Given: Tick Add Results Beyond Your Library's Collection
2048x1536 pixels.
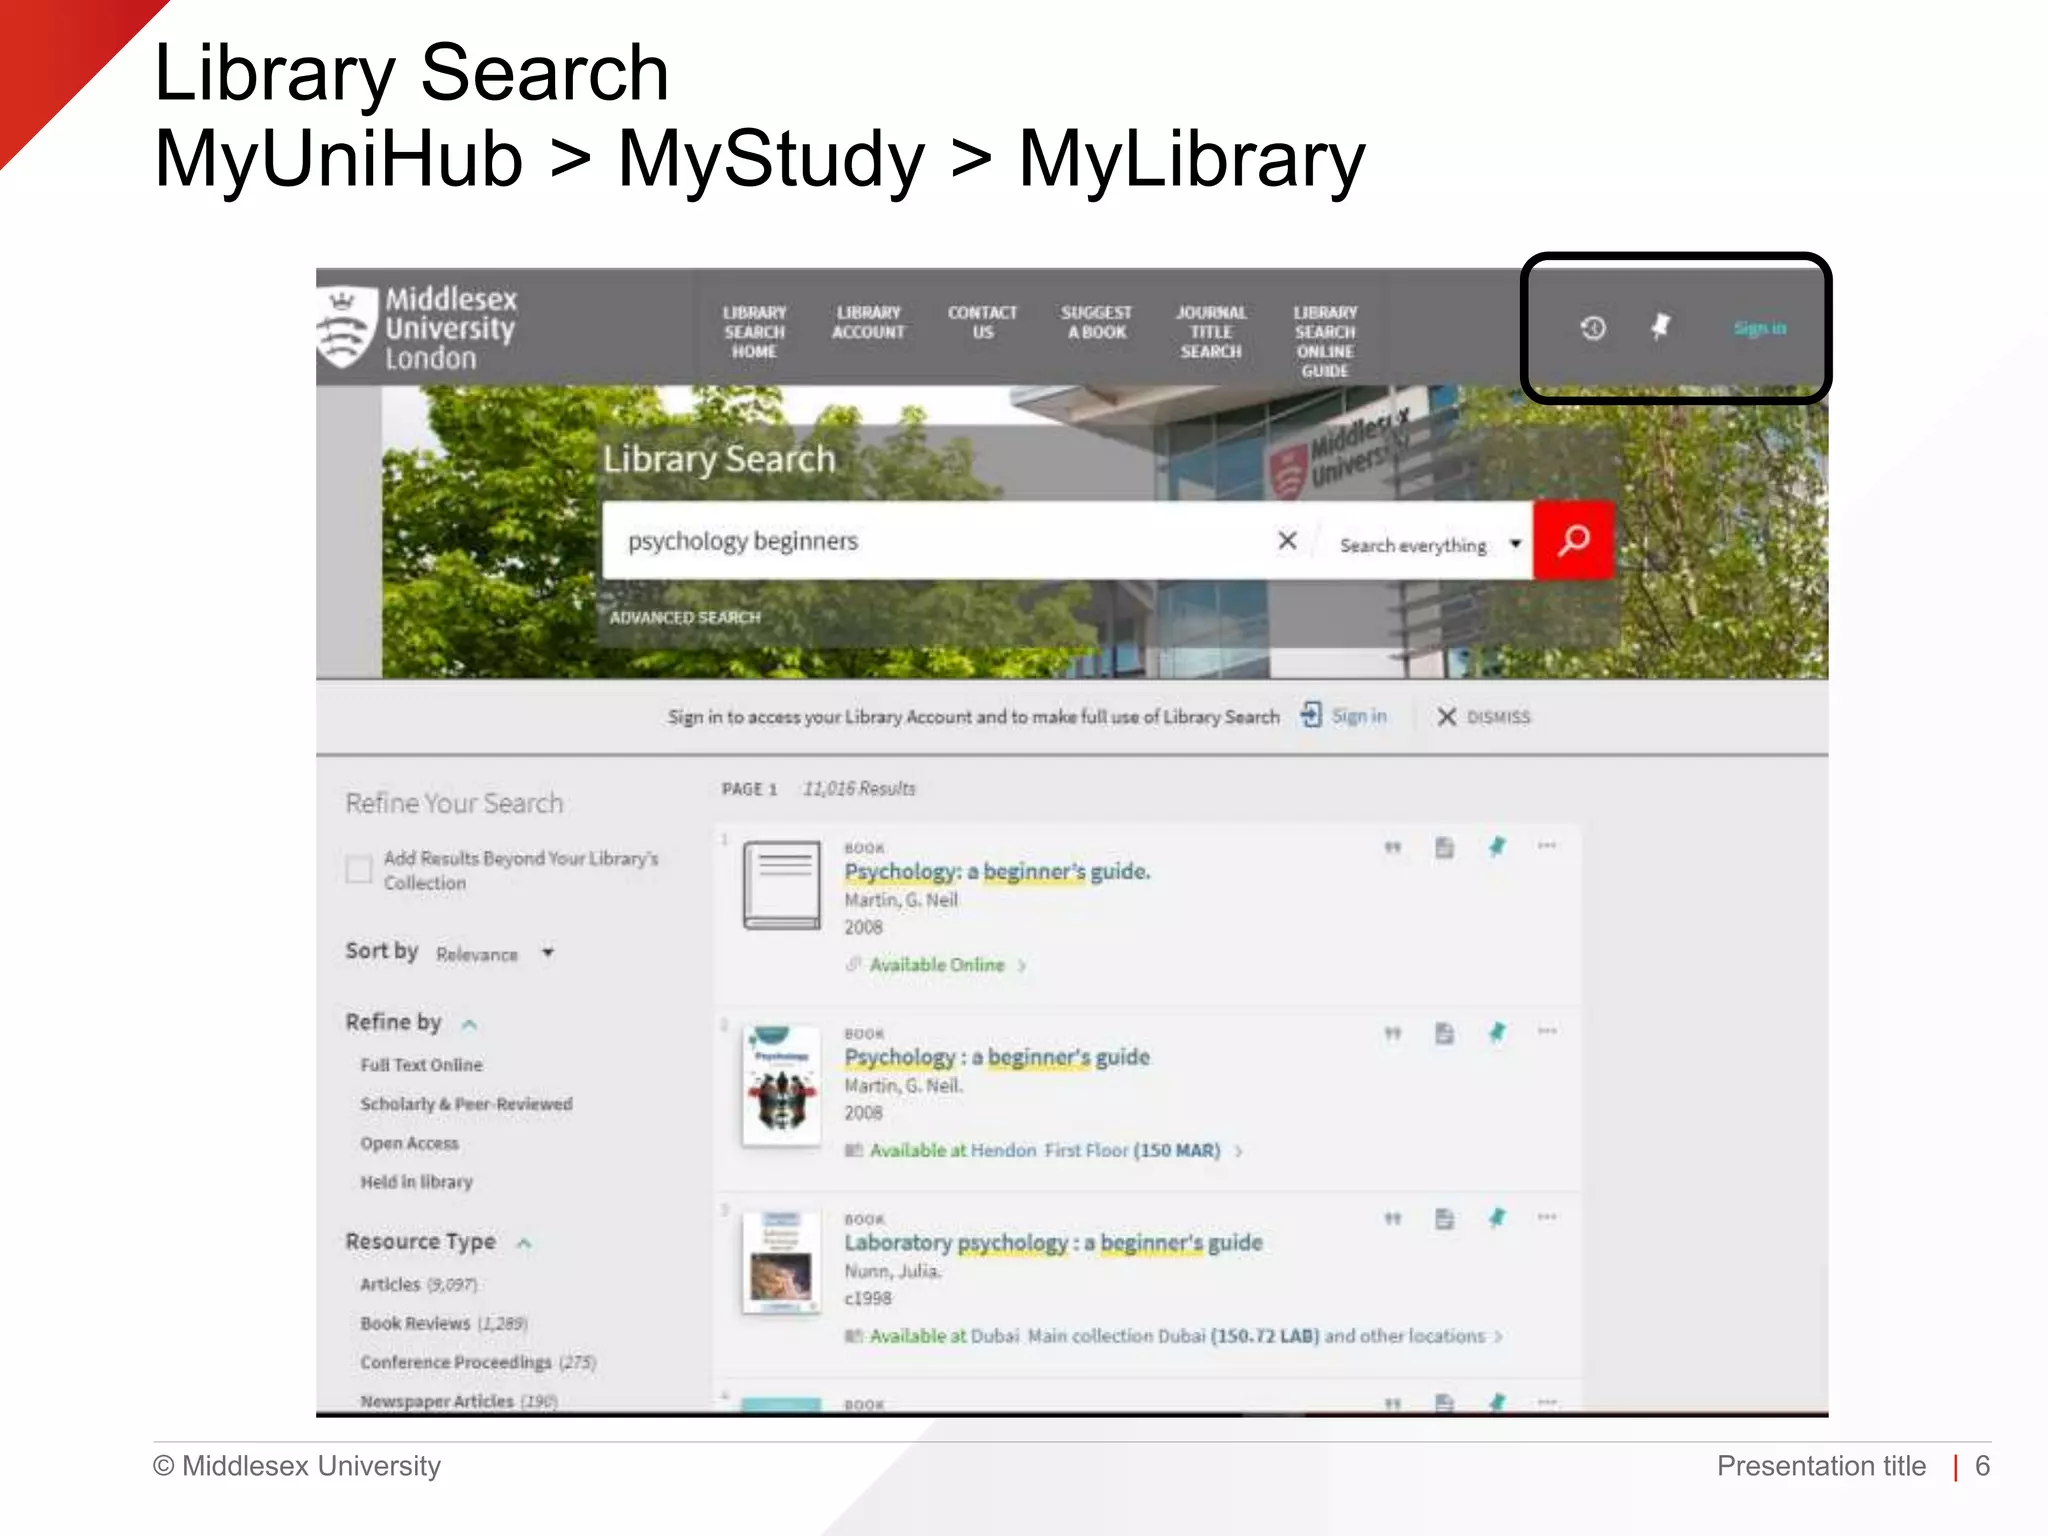Looking at the screenshot, I should (358, 869).
